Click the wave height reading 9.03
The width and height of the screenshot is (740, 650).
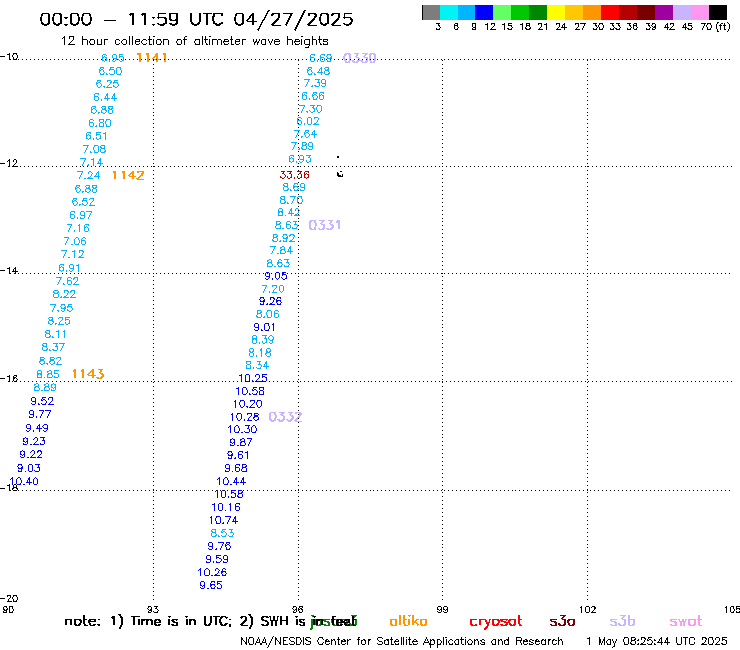point(29,468)
